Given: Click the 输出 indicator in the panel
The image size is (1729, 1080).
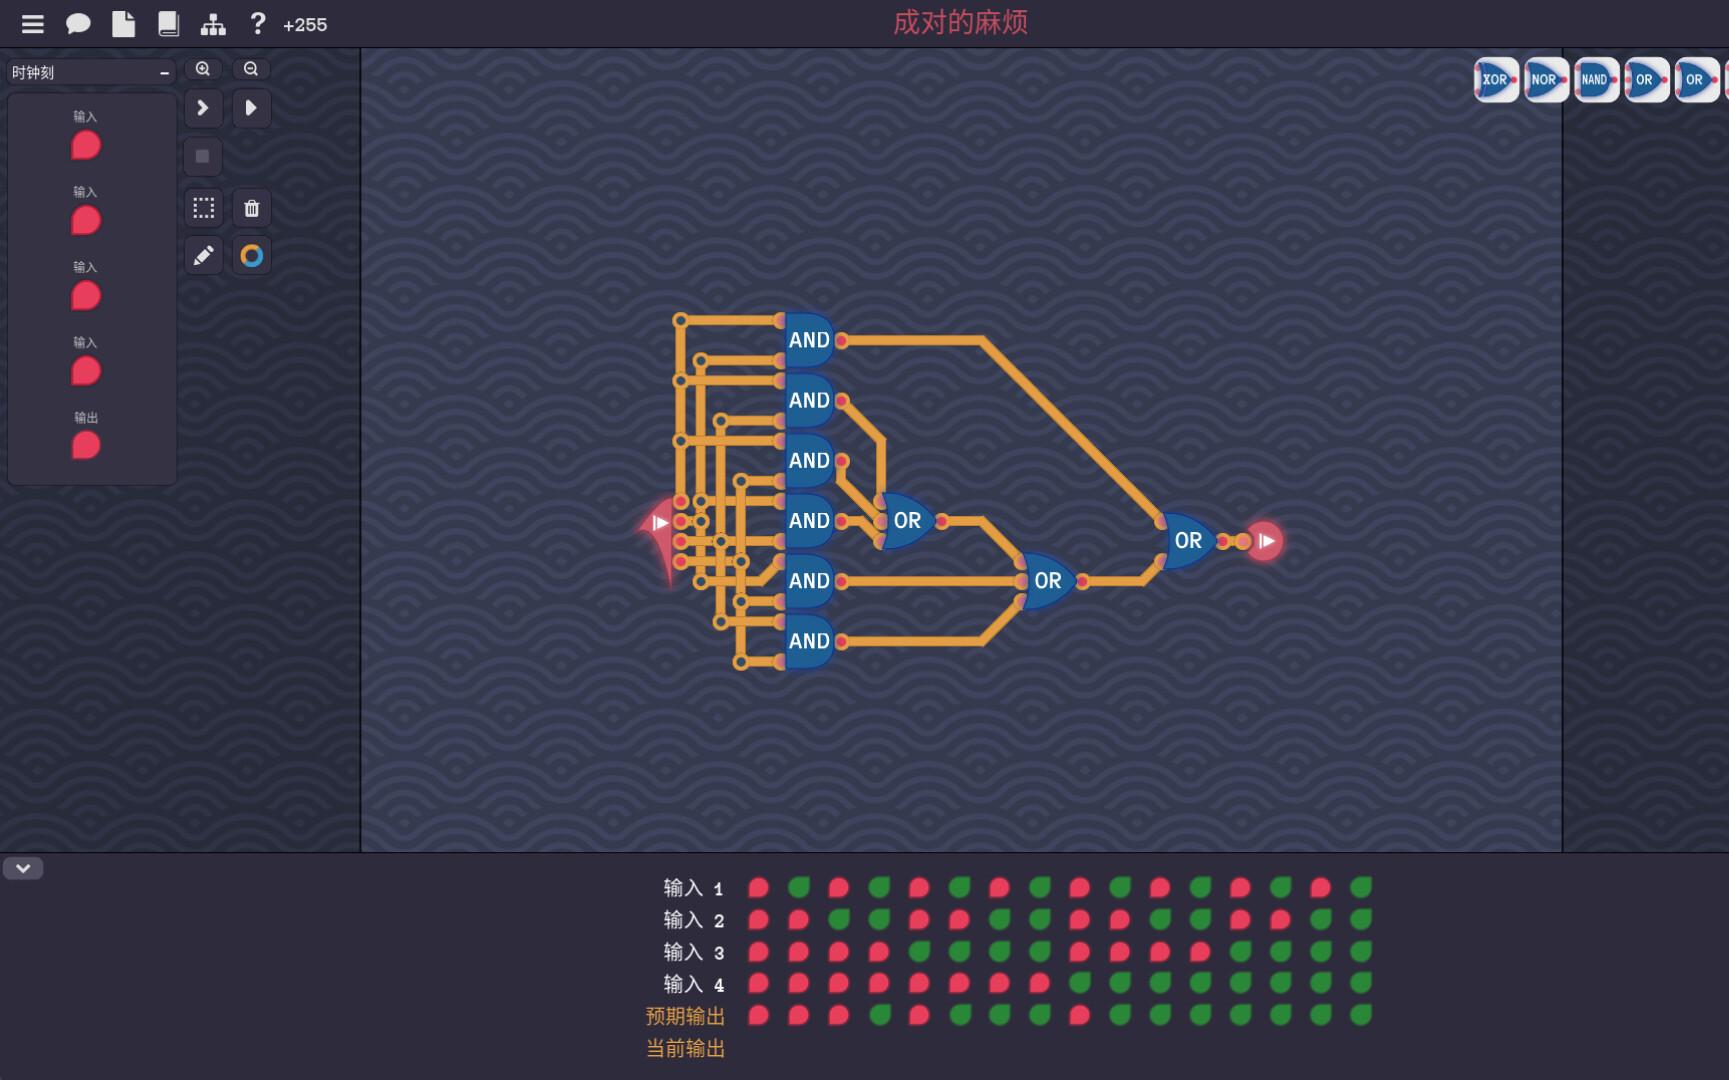Looking at the screenshot, I should click(86, 445).
